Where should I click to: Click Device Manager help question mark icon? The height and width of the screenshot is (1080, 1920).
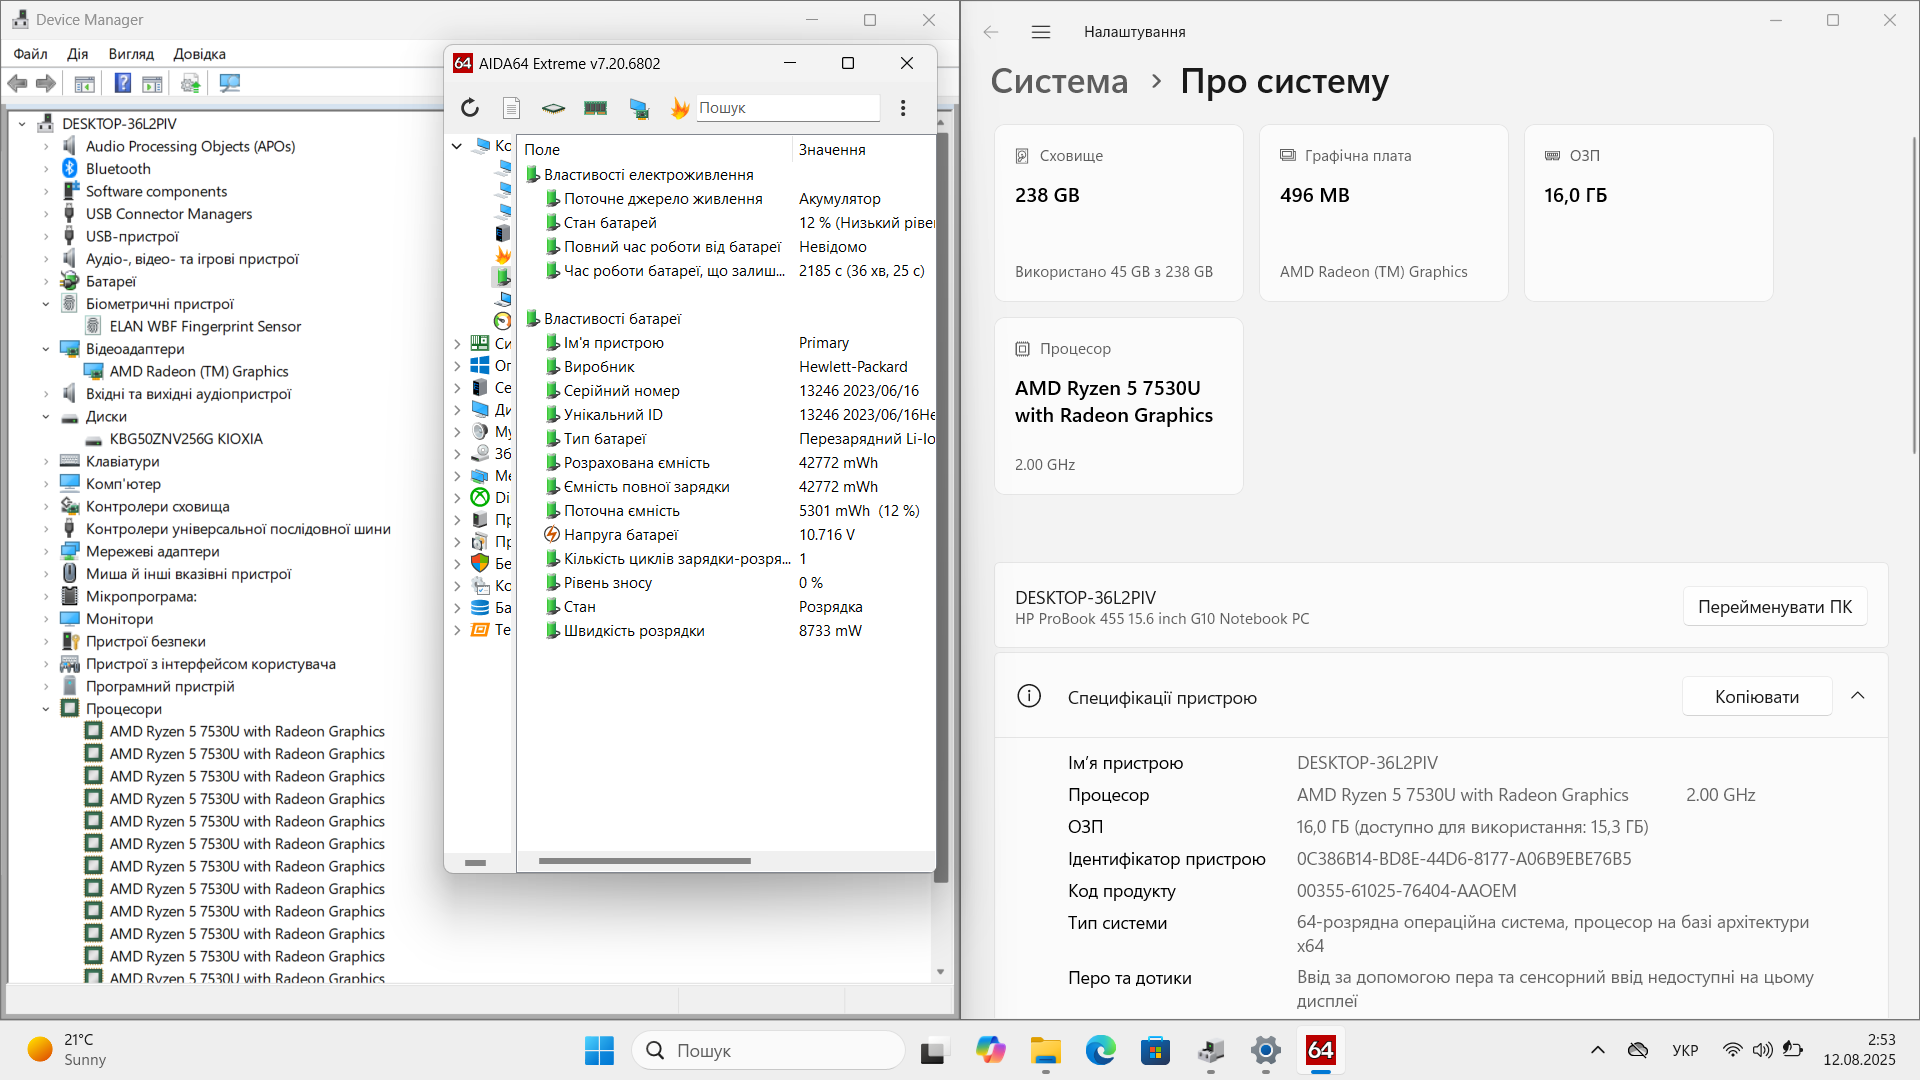[x=122, y=83]
